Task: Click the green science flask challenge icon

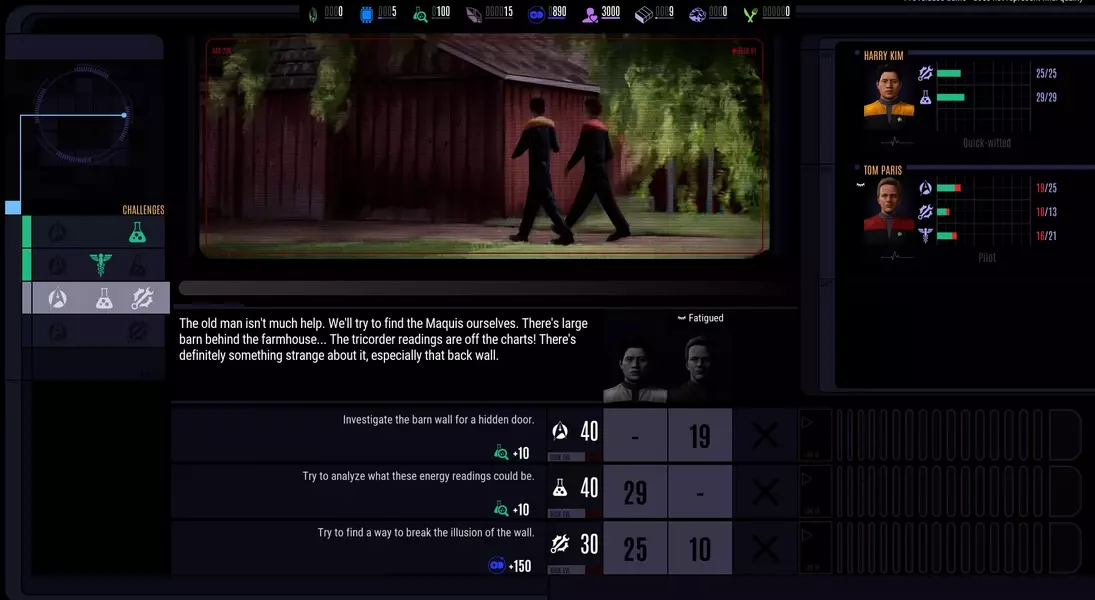Action: point(137,232)
